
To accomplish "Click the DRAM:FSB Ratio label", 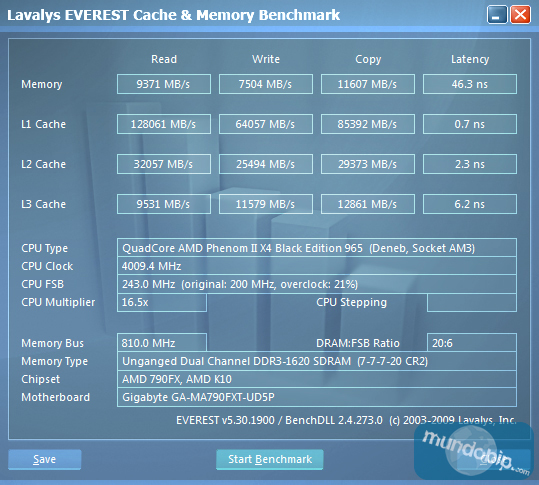I will pos(358,343).
